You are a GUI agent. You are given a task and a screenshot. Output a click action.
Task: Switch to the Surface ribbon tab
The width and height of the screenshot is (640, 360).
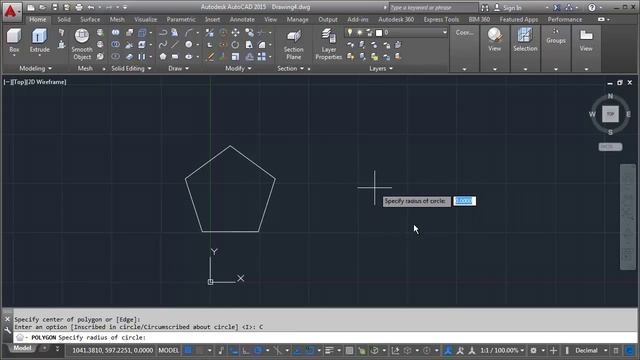click(x=90, y=19)
